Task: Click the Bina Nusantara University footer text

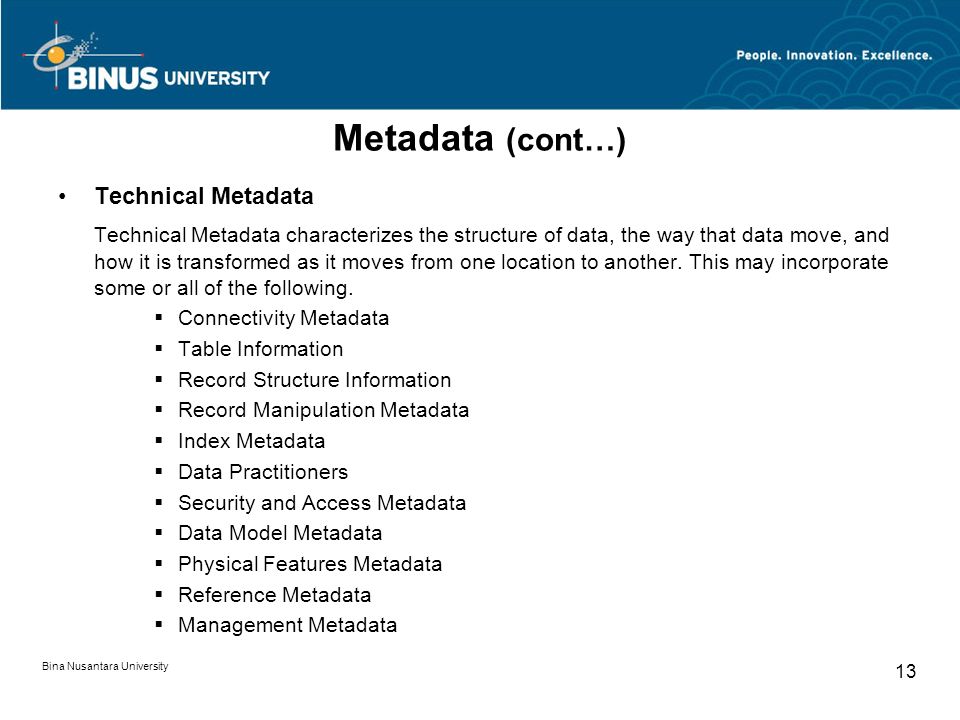Action: [105, 666]
